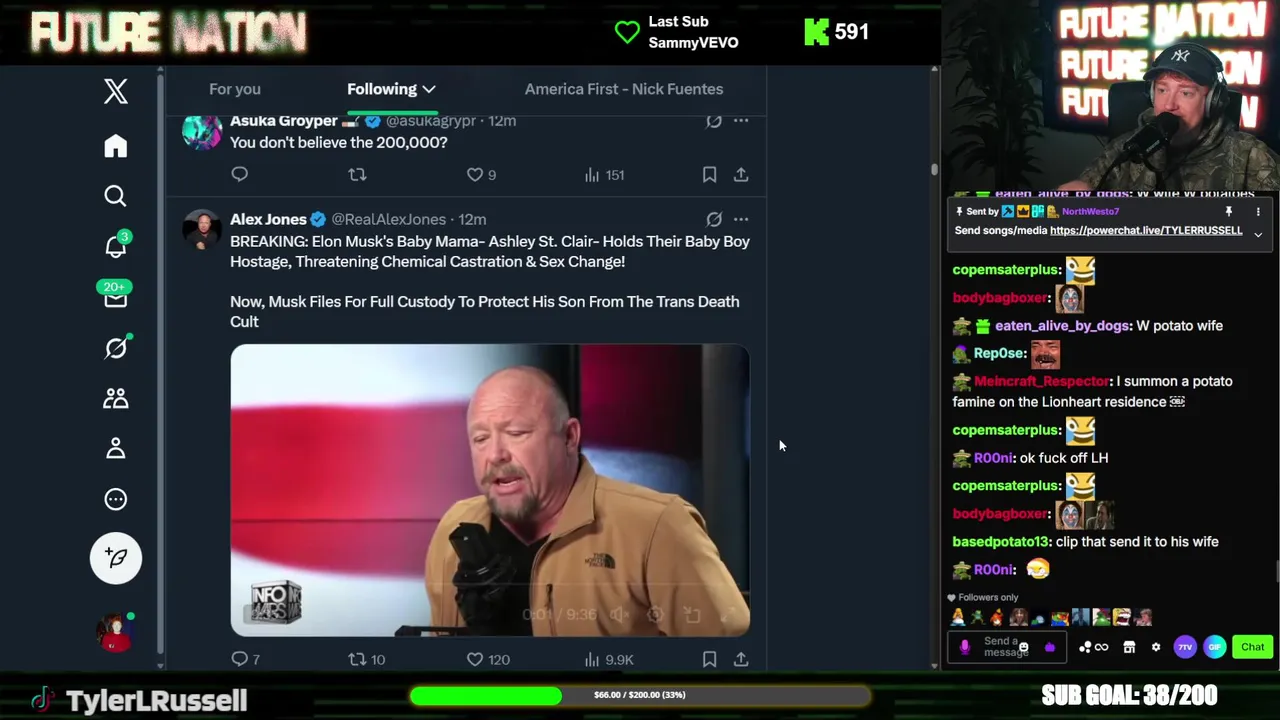Like Alex Jones post with 120 likes
1280x720 pixels.
tap(488, 659)
